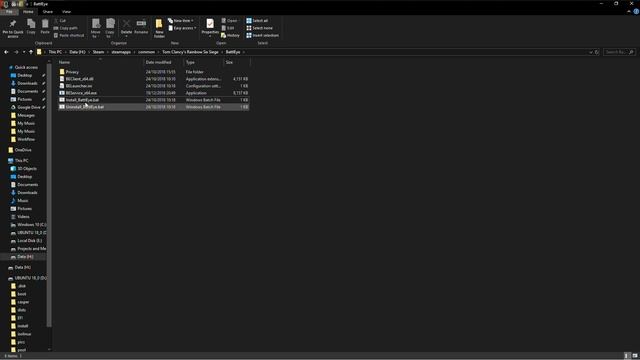Viewport: 640px width, 360px height.
Task: Open Help with the question mark icon
Action: tap(636, 11)
